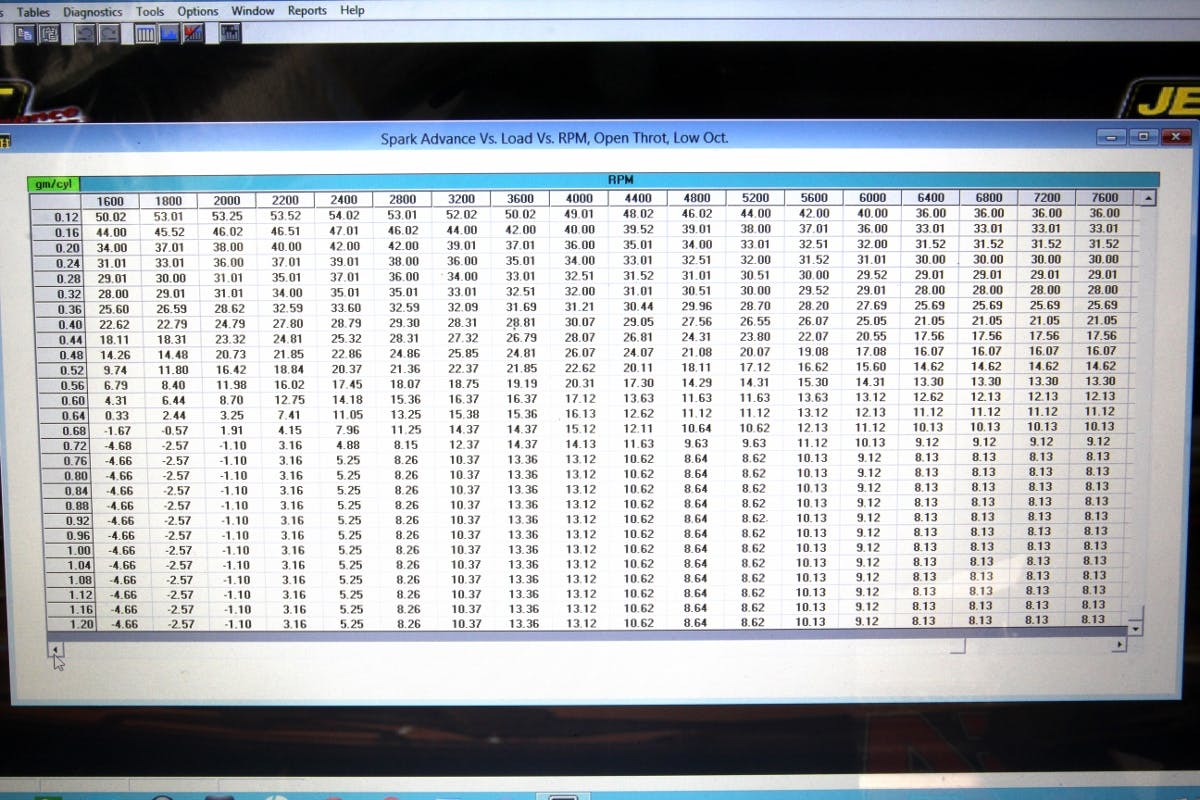Click the second toolbar tree-structure icon

pos(49,33)
